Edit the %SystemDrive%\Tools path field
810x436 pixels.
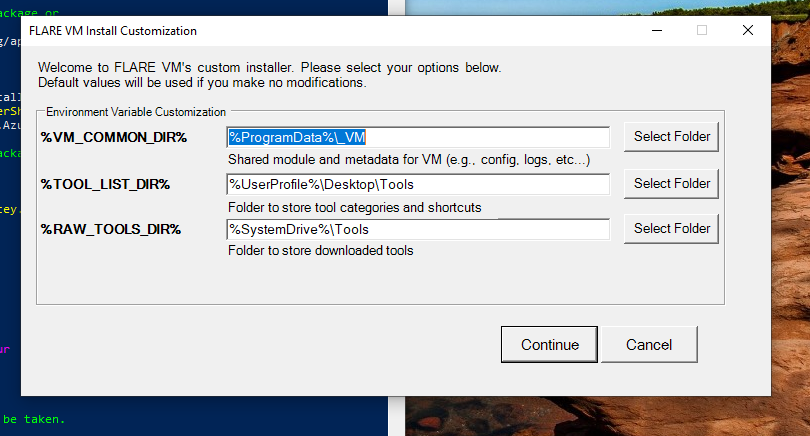coord(418,230)
